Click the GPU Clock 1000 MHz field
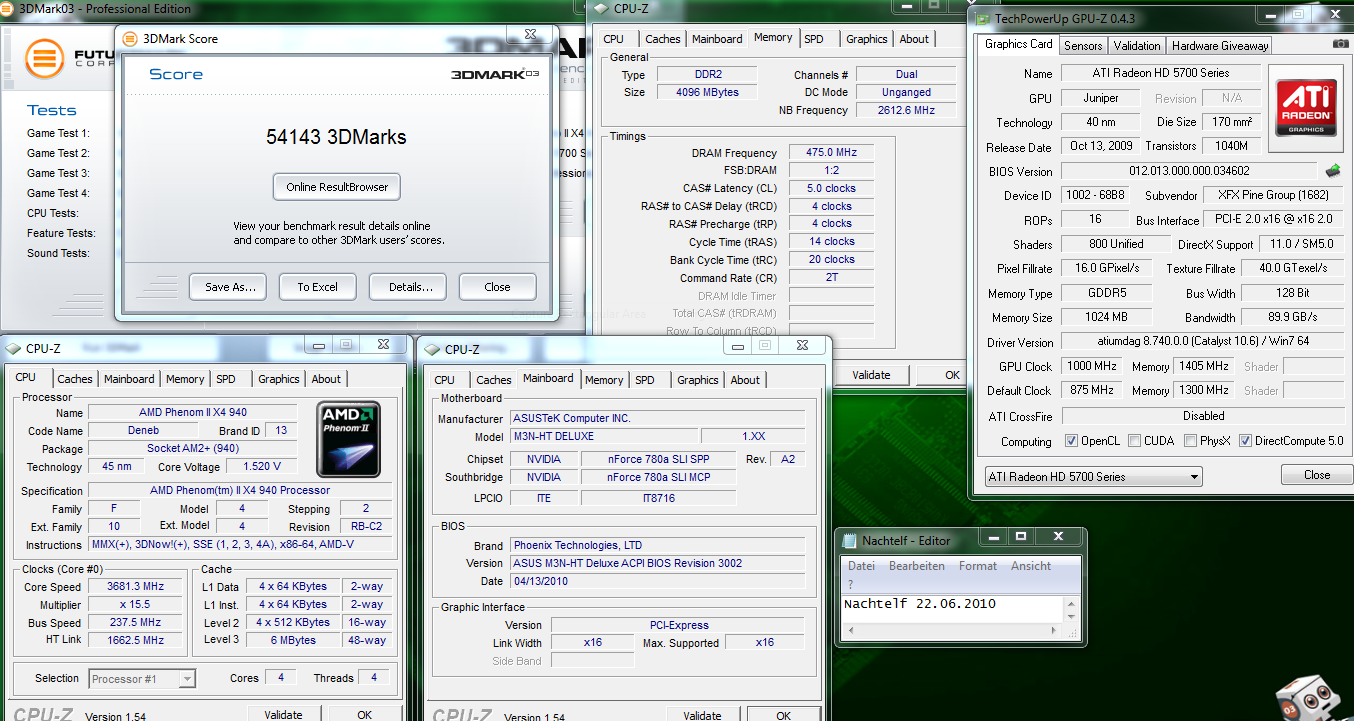 [x=1091, y=367]
